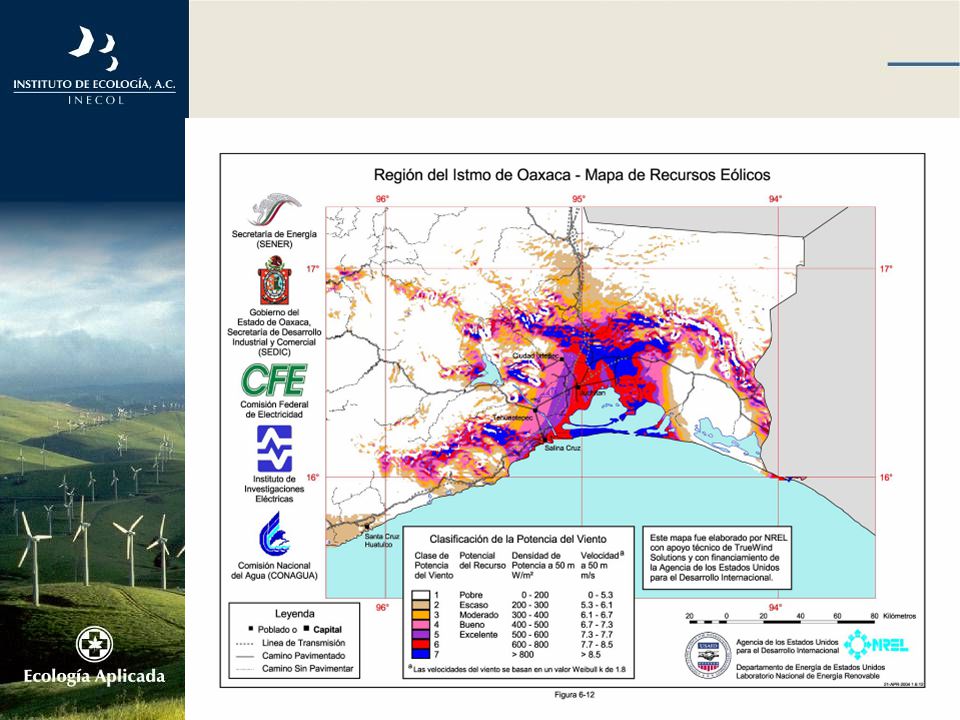Click the 'Pobre' resource potential label
Viewport: 960px width, 720px height.
coord(471,594)
